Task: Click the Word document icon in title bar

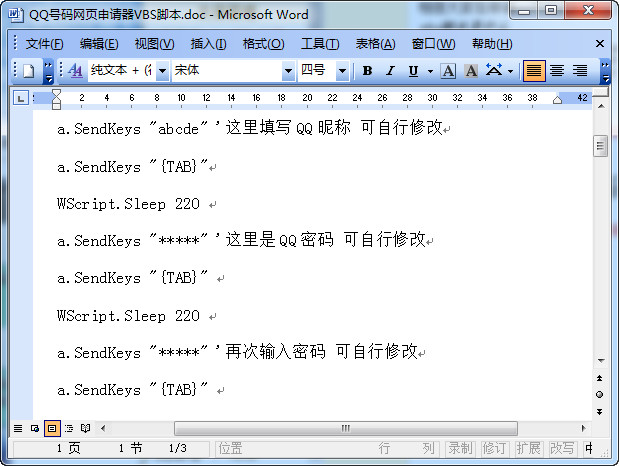Action: tap(16, 15)
